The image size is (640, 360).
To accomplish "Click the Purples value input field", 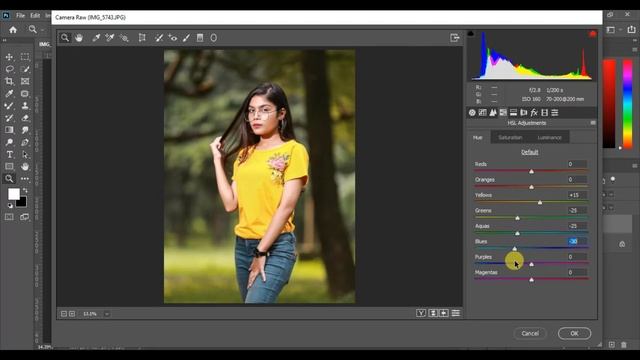I will tap(577, 257).
